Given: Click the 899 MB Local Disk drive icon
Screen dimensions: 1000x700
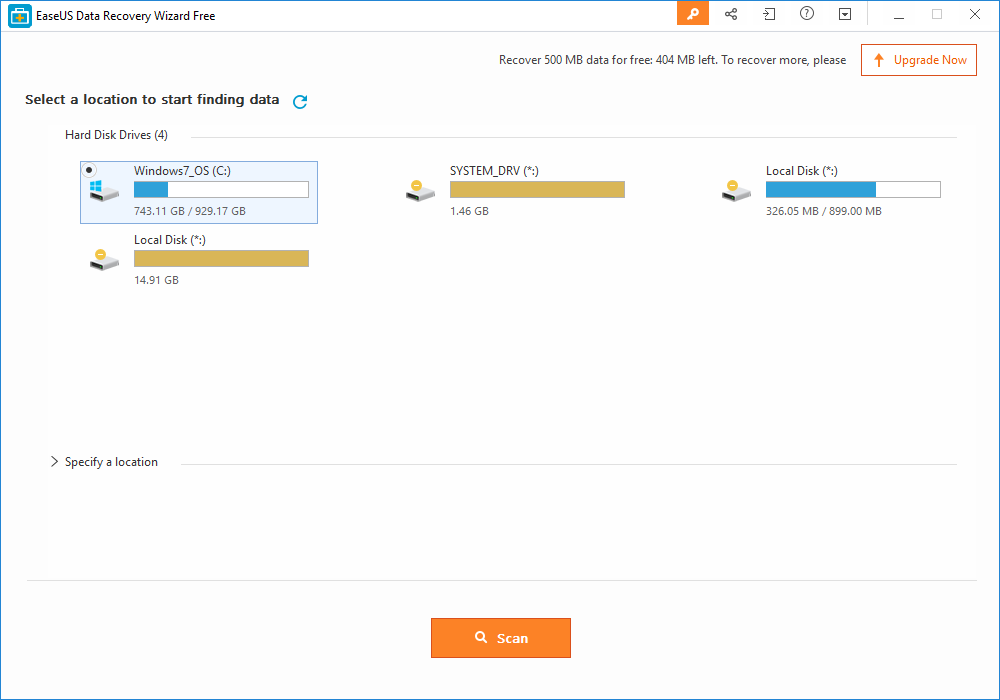Looking at the screenshot, I should [x=736, y=191].
